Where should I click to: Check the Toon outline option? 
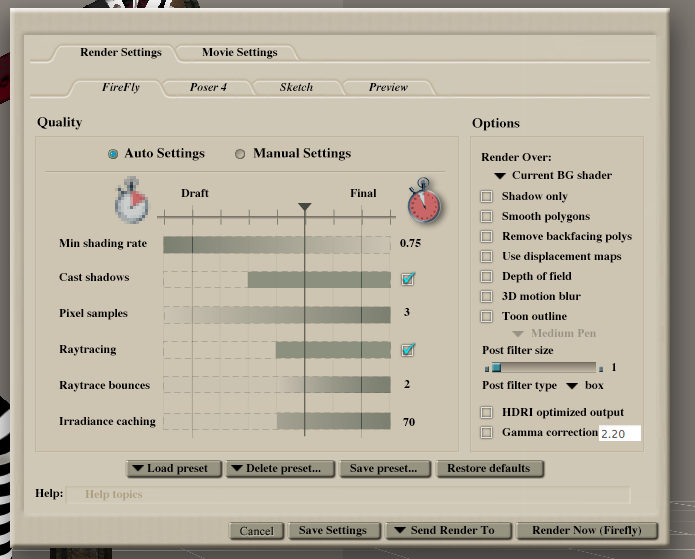[x=487, y=316]
